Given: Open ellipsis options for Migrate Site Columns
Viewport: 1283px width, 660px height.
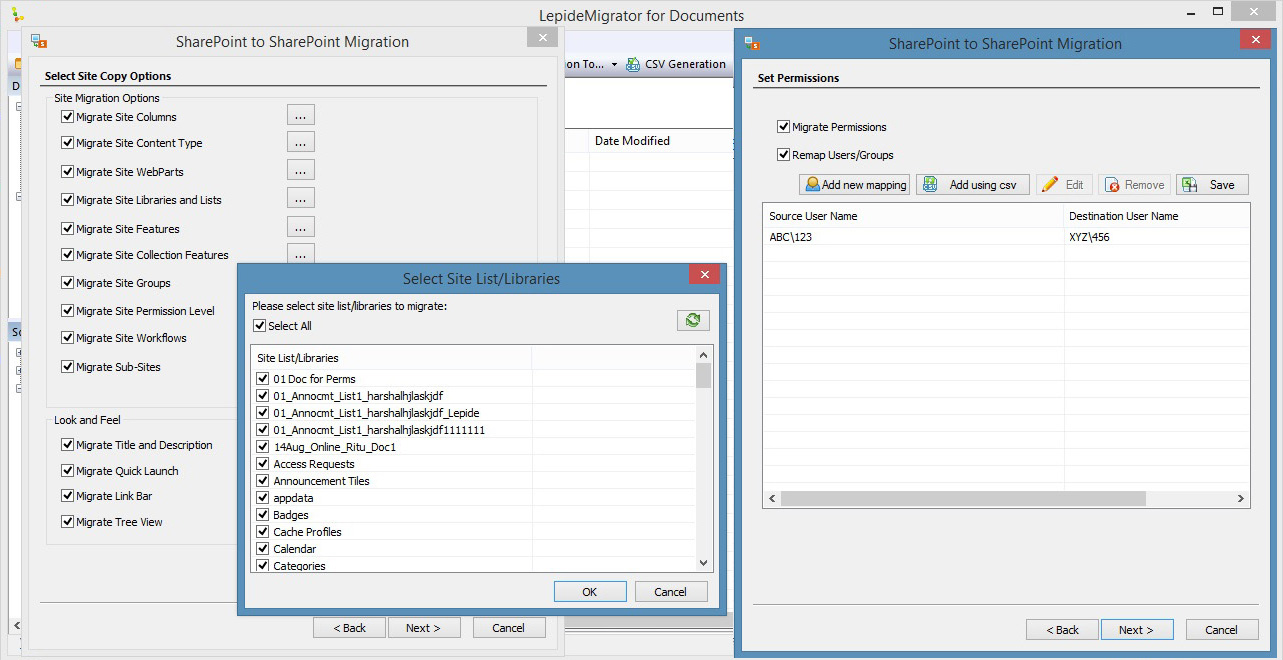Looking at the screenshot, I should (x=300, y=115).
